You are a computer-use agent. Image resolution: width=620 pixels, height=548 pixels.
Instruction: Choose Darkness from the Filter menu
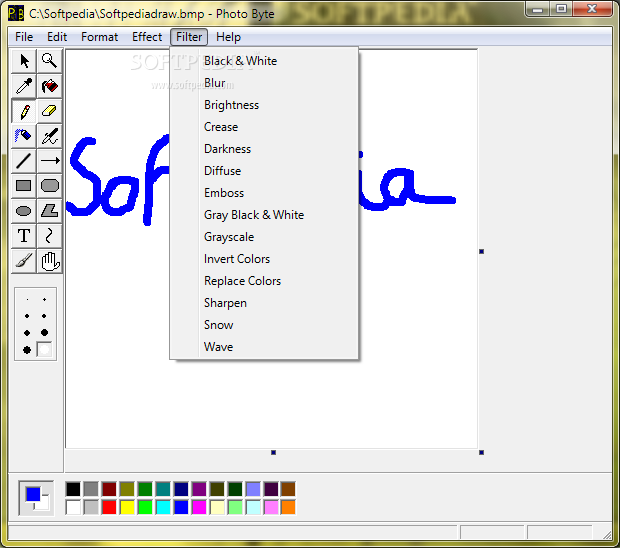[264, 149]
